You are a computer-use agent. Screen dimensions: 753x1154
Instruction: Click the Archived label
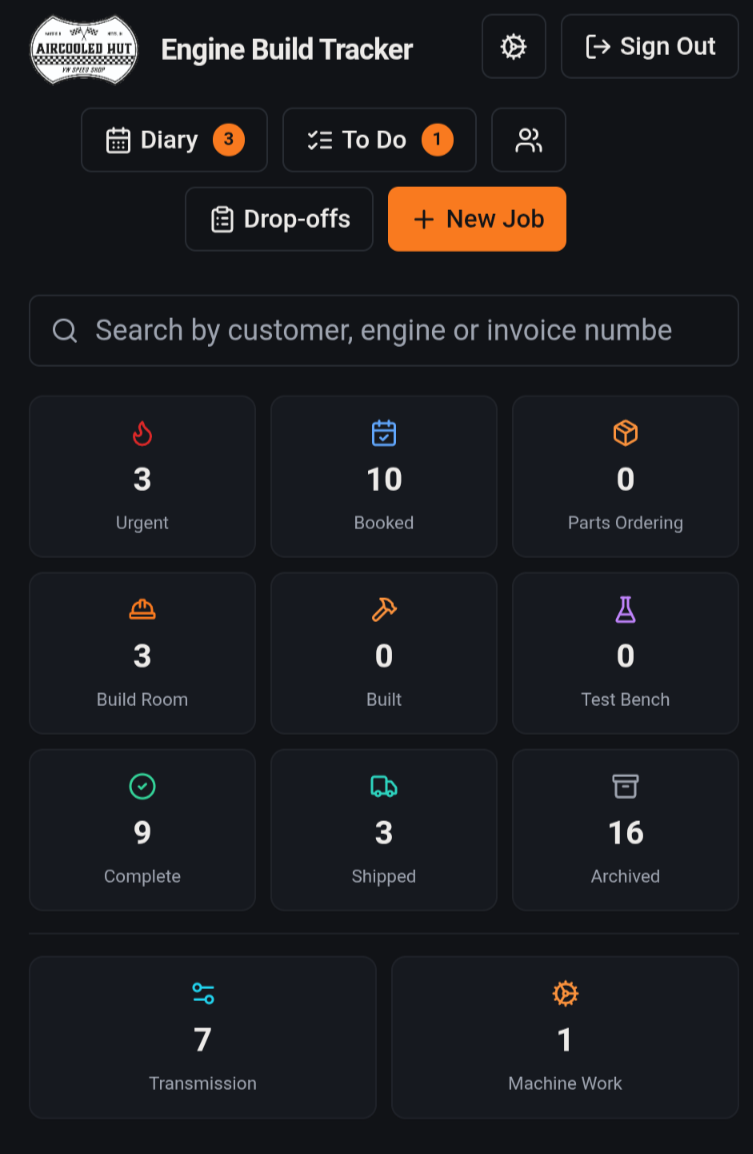point(626,877)
